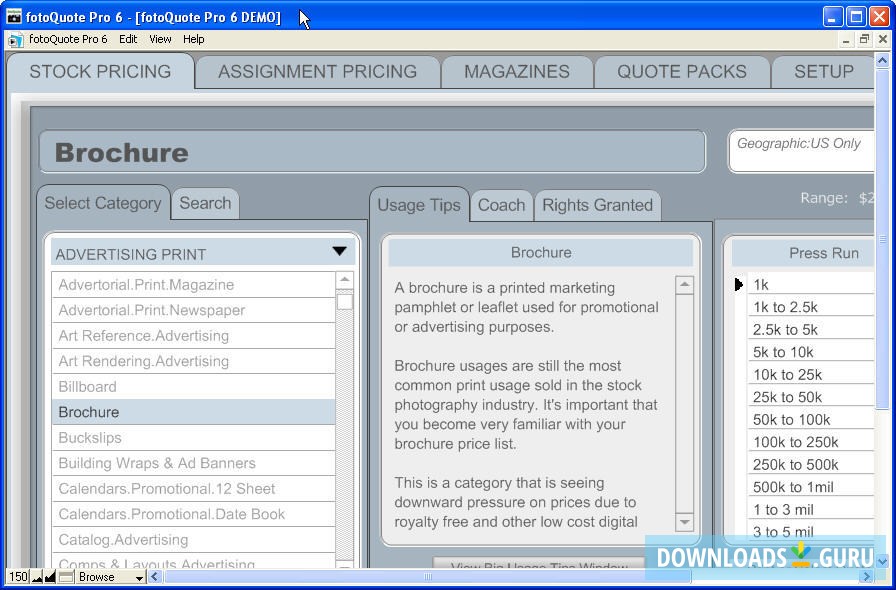
Task: Go to the SETUP tab
Action: pos(823,71)
